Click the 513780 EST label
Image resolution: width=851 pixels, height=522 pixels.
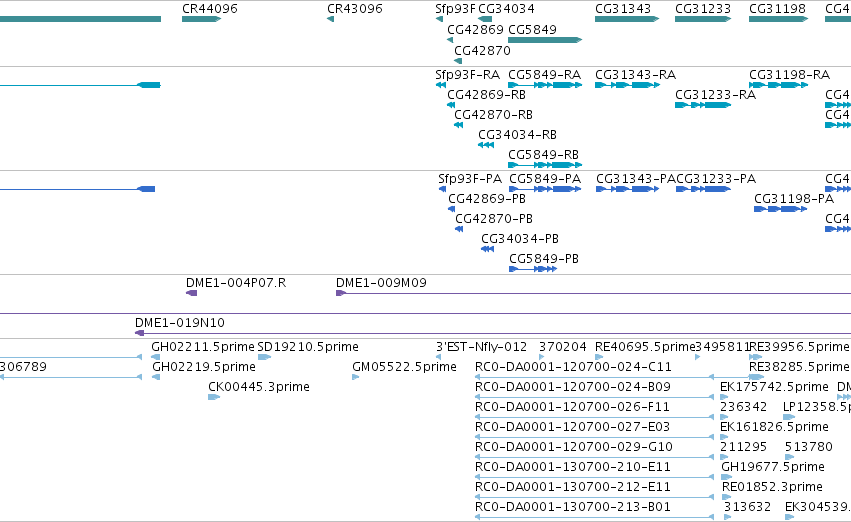809,447
